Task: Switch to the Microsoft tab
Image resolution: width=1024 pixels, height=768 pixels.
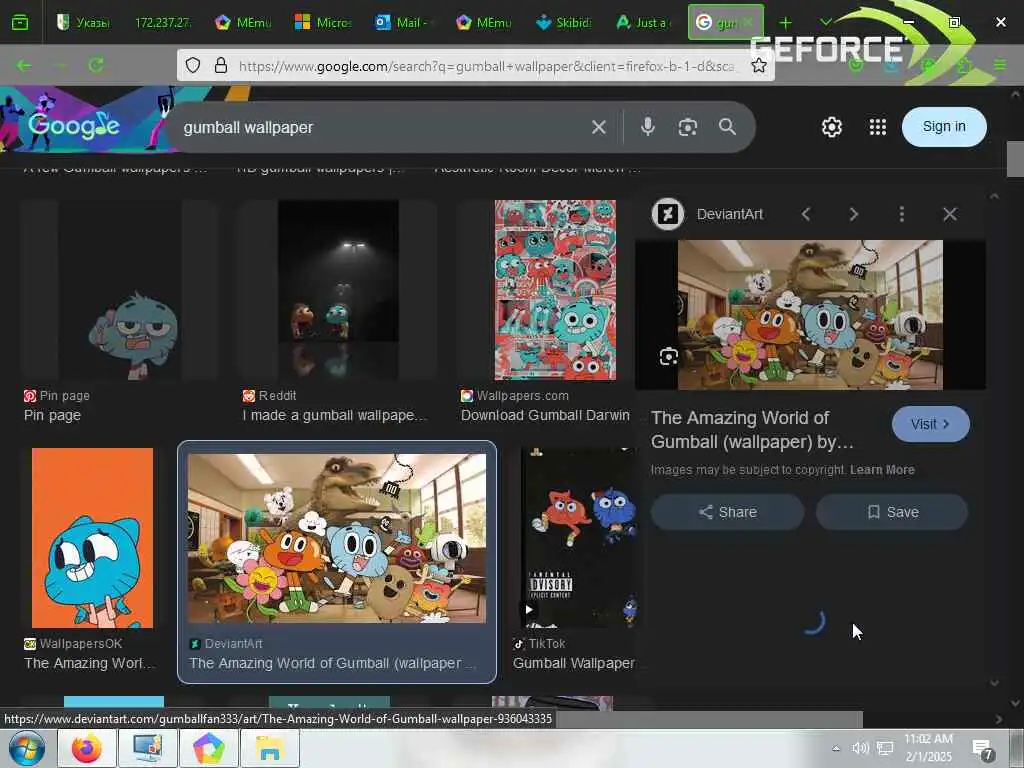Action: (323, 23)
